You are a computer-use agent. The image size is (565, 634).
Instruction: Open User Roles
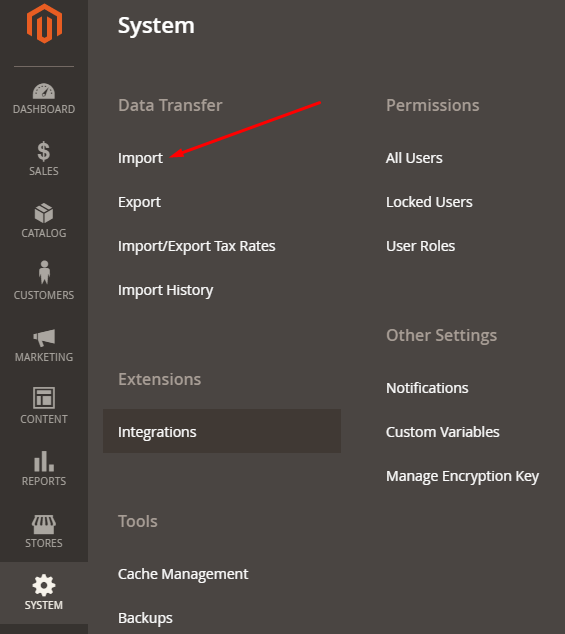(421, 246)
